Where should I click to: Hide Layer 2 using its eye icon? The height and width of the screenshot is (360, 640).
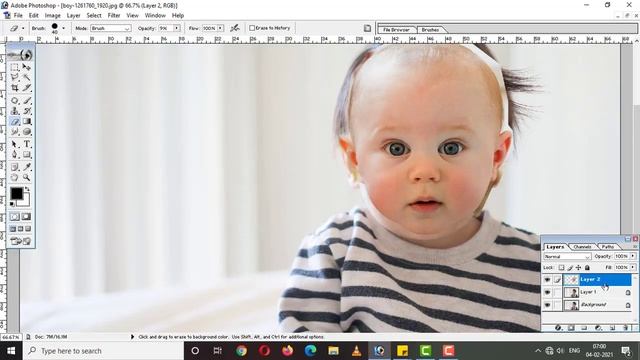[x=547, y=280]
